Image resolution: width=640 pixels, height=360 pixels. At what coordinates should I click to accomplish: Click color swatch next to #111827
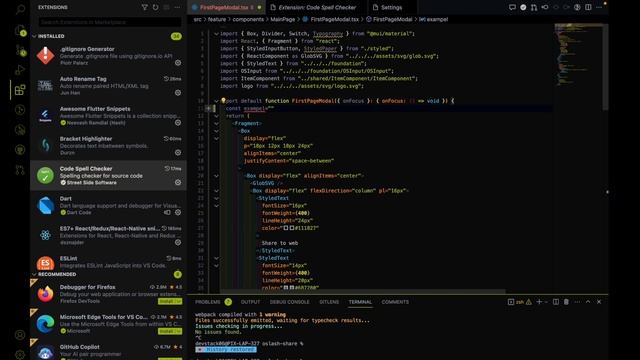pos(292,228)
